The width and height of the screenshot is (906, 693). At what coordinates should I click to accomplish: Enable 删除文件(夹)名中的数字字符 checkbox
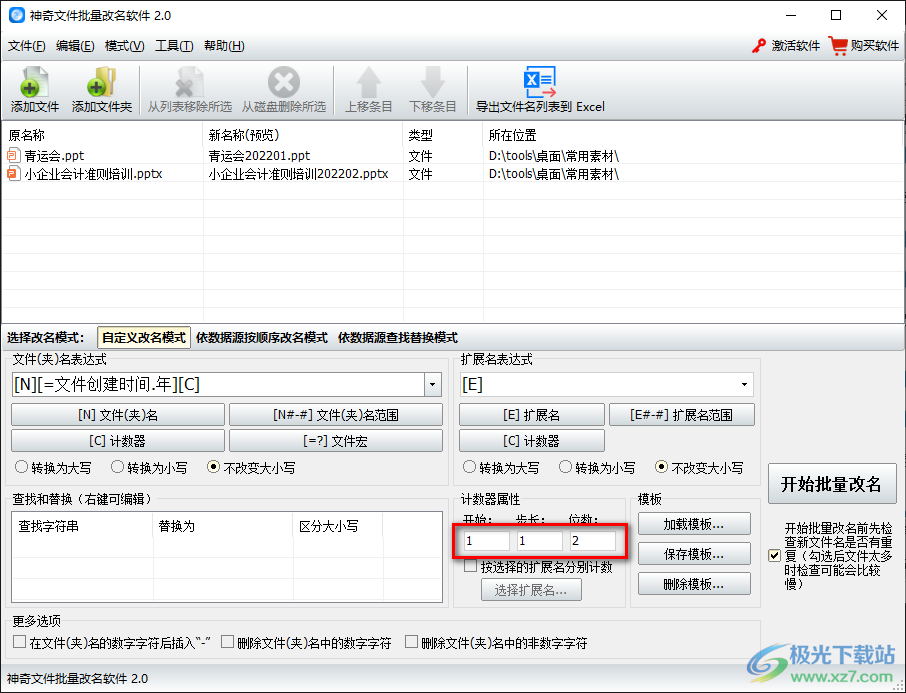click(227, 642)
